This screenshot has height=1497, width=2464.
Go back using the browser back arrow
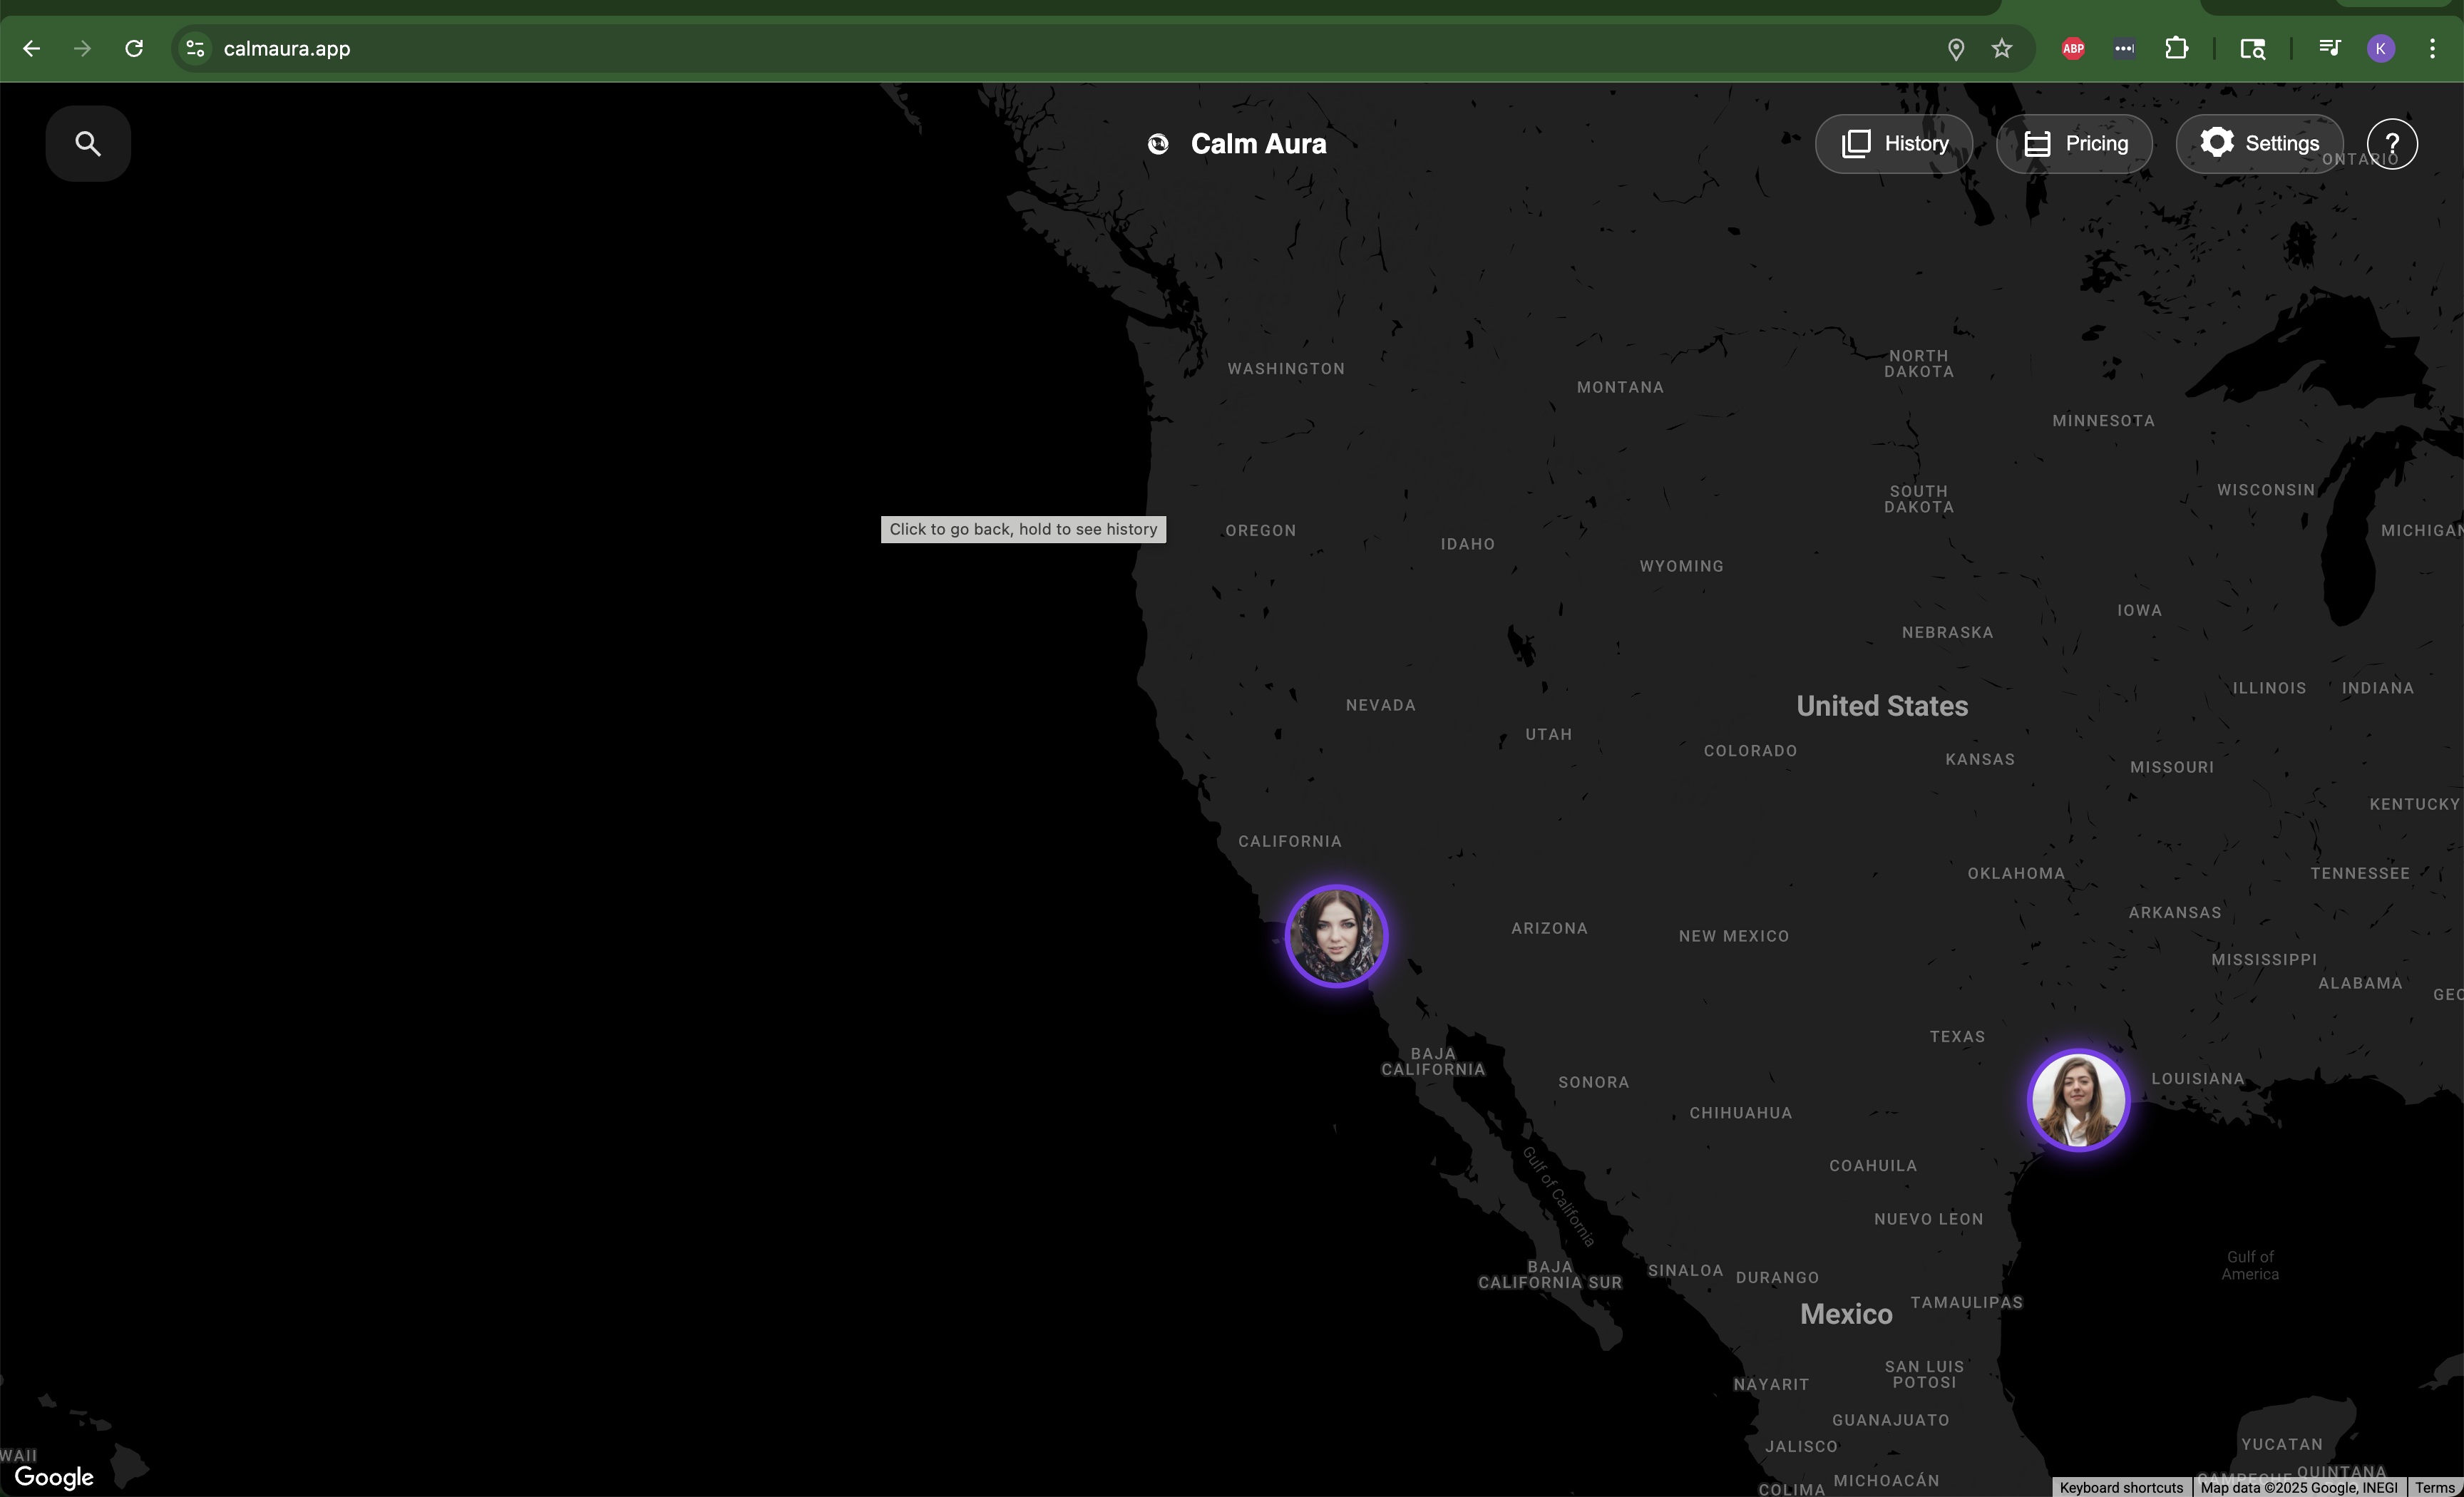[x=32, y=48]
